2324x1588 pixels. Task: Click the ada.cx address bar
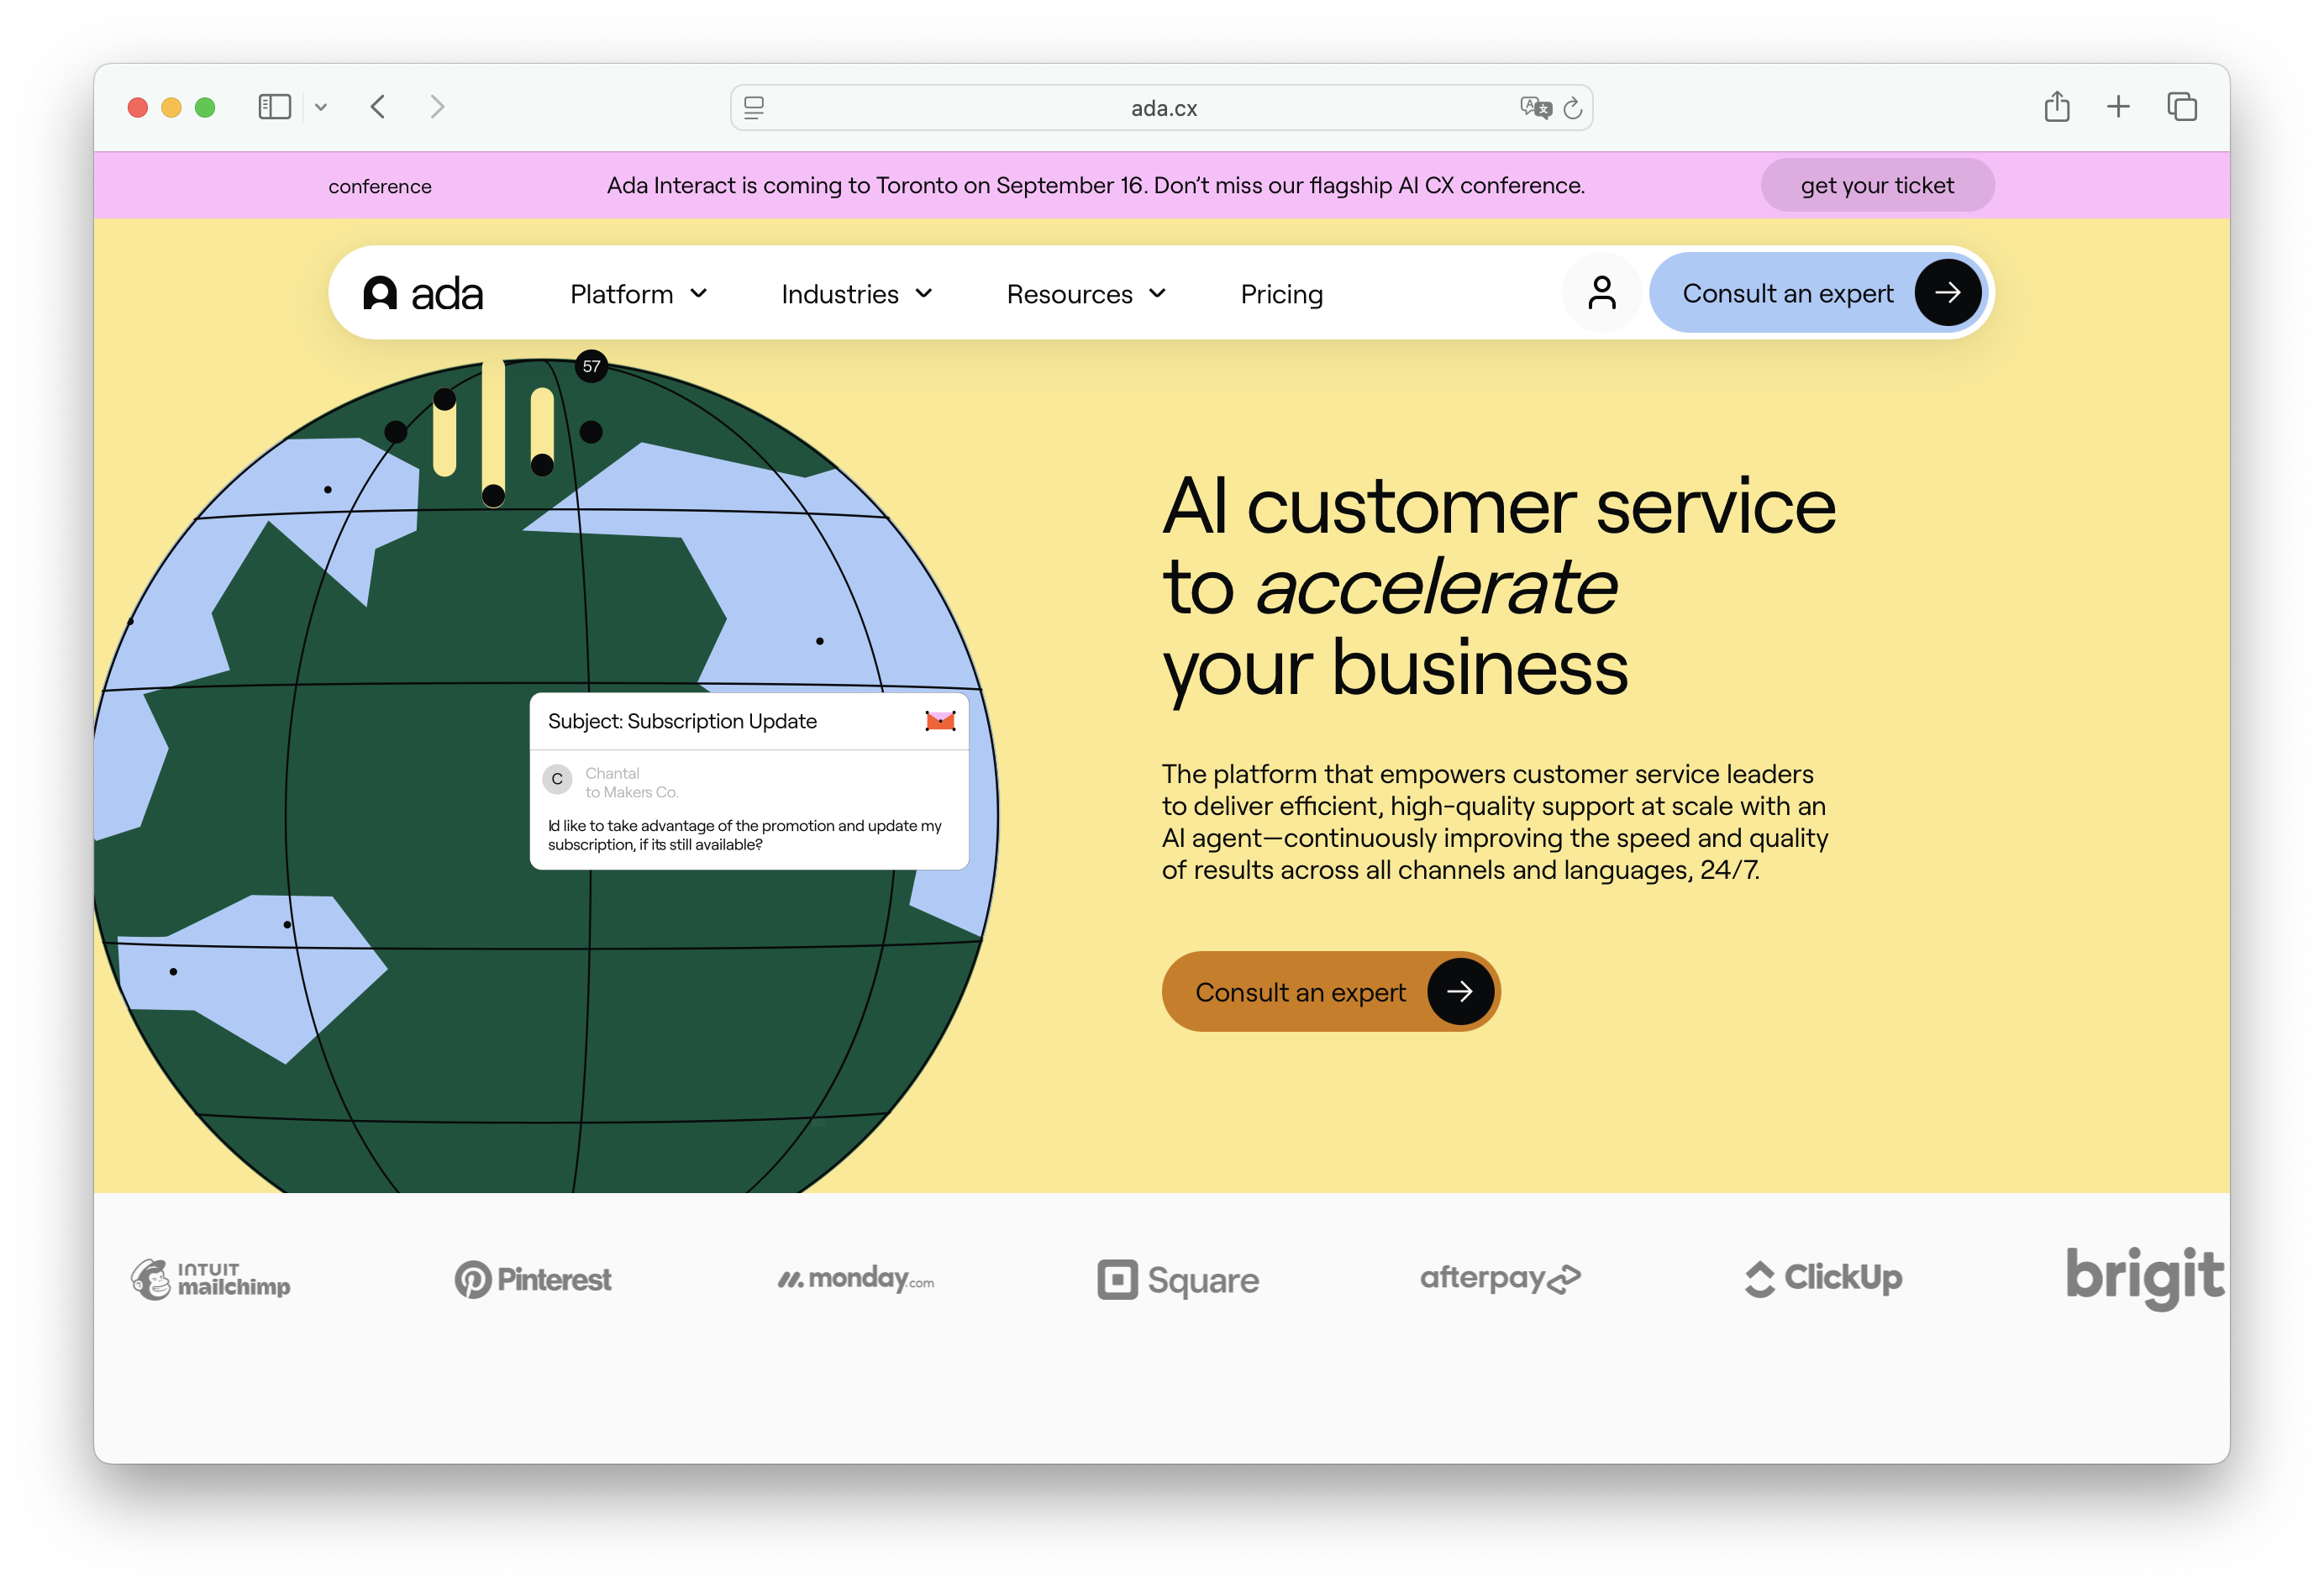tap(1163, 108)
